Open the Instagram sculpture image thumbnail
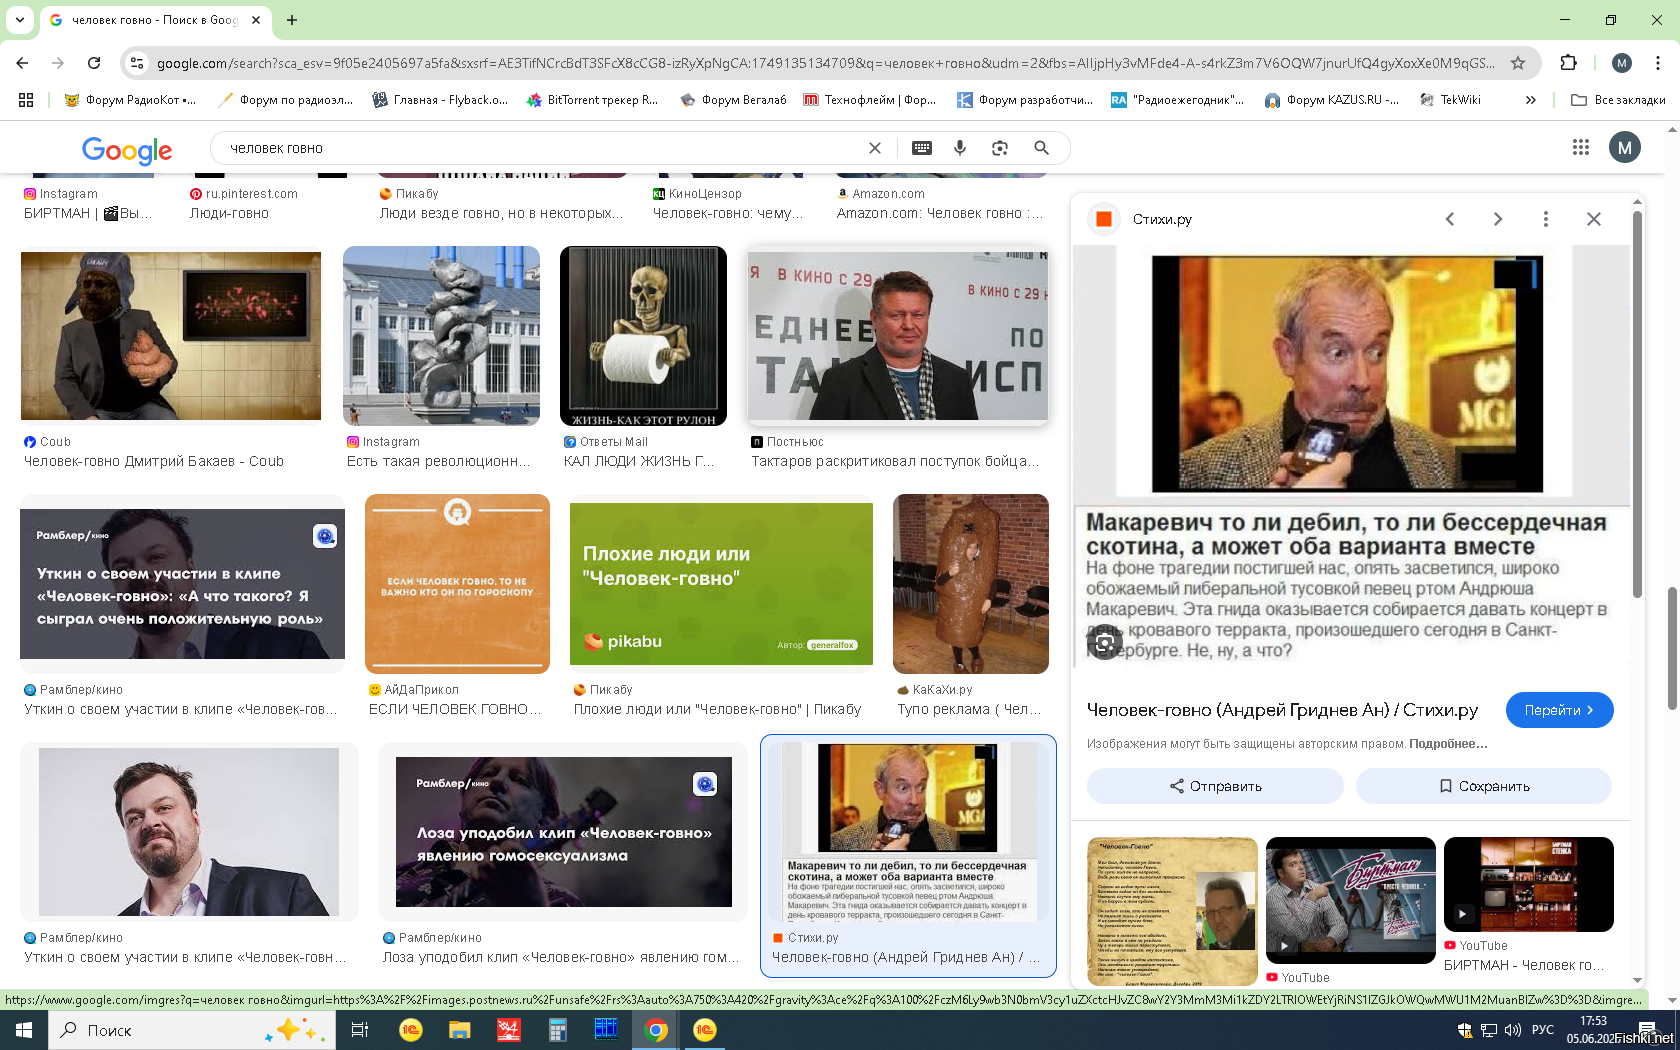The height and width of the screenshot is (1050, 1680). (x=441, y=336)
